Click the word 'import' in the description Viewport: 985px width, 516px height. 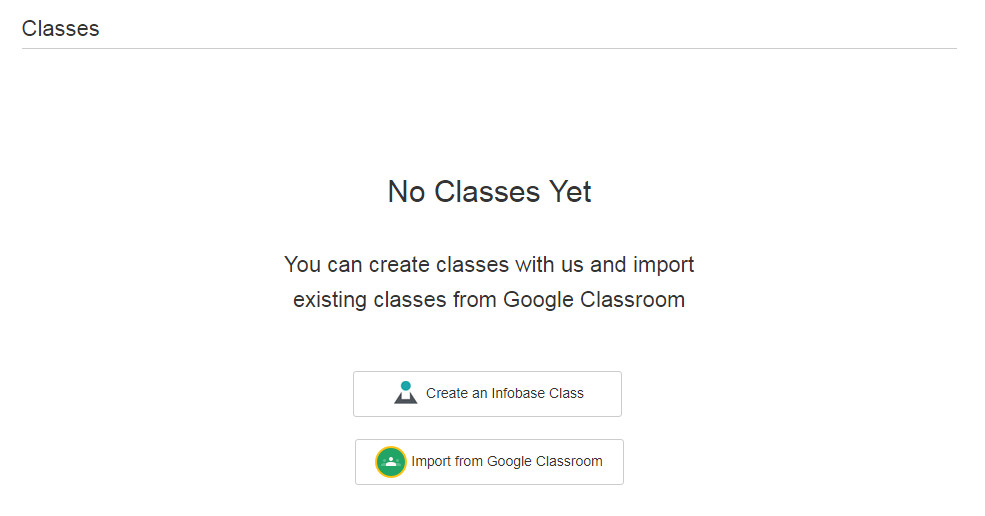point(663,265)
